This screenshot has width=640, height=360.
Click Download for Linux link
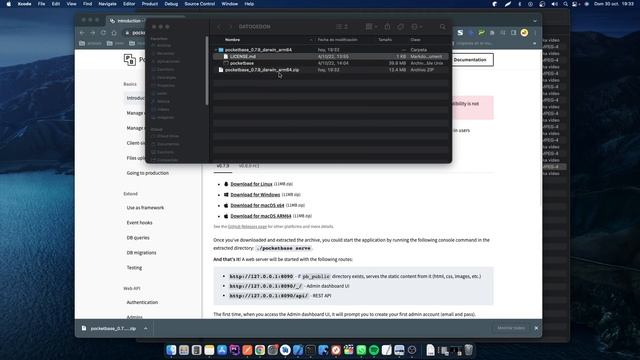(251, 184)
